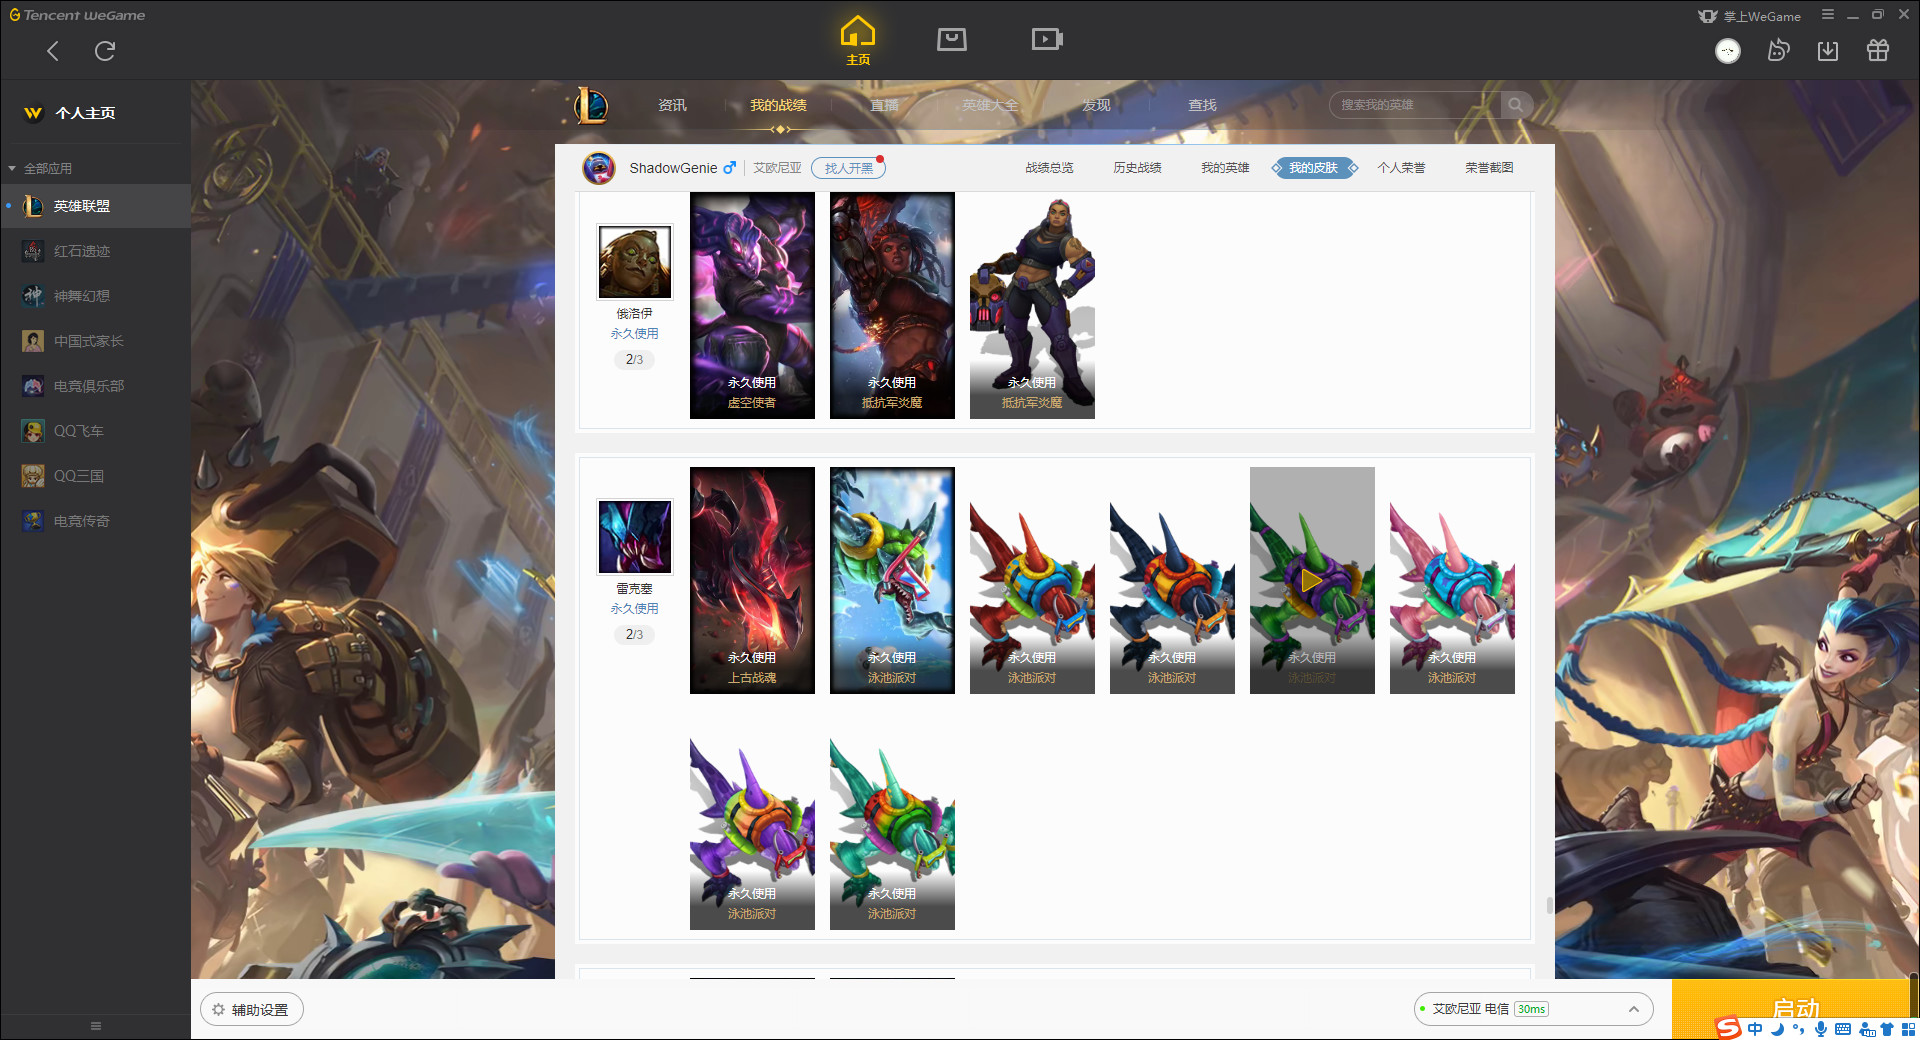Click the skin list scrollbar thumb
The width and height of the screenshot is (1920, 1040).
(x=1550, y=905)
